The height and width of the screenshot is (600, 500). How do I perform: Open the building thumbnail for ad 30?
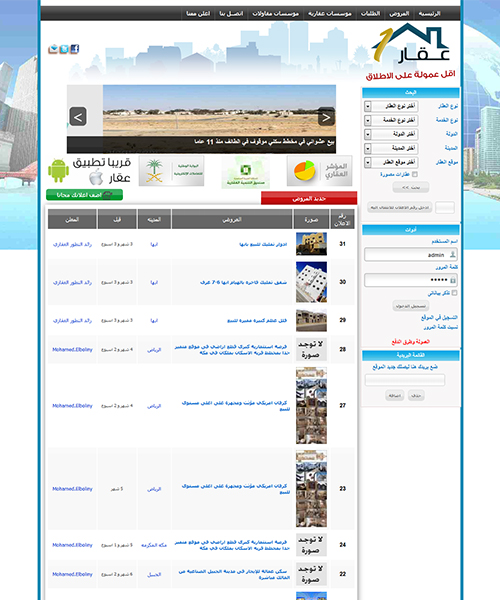(311, 282)
